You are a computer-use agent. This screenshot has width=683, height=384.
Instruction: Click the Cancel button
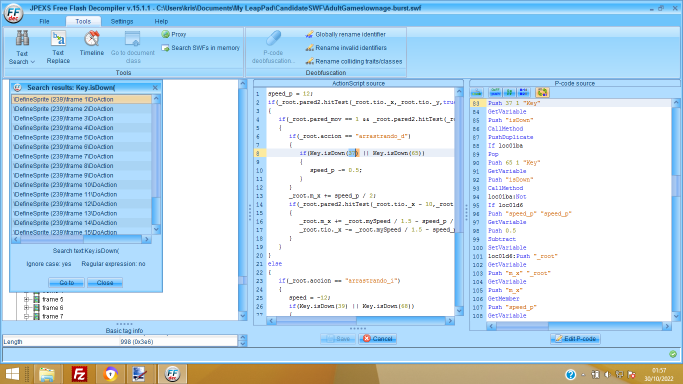pyautogui.click(x=378, y=339)
